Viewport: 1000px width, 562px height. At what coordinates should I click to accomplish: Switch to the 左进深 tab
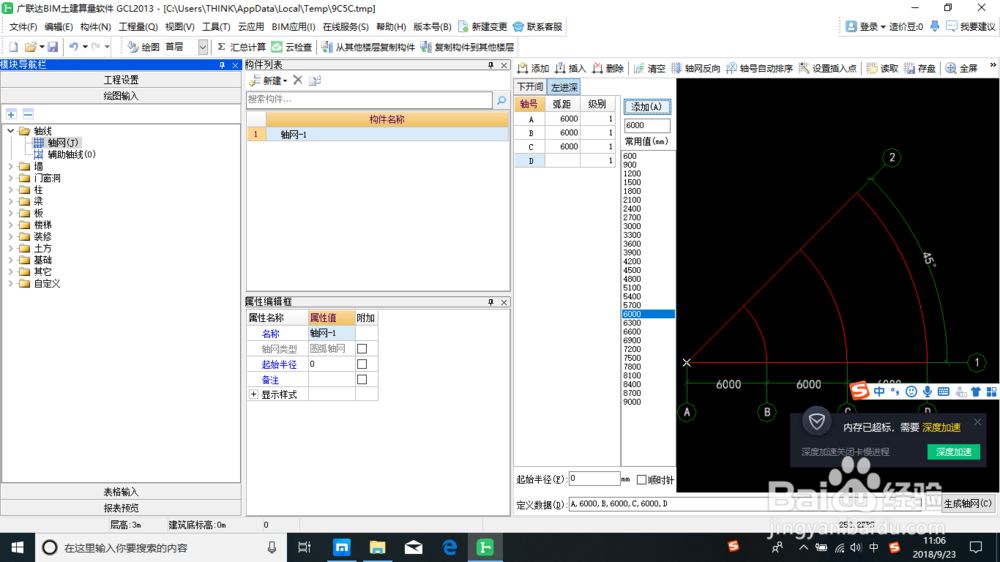(x=564, y=87)
